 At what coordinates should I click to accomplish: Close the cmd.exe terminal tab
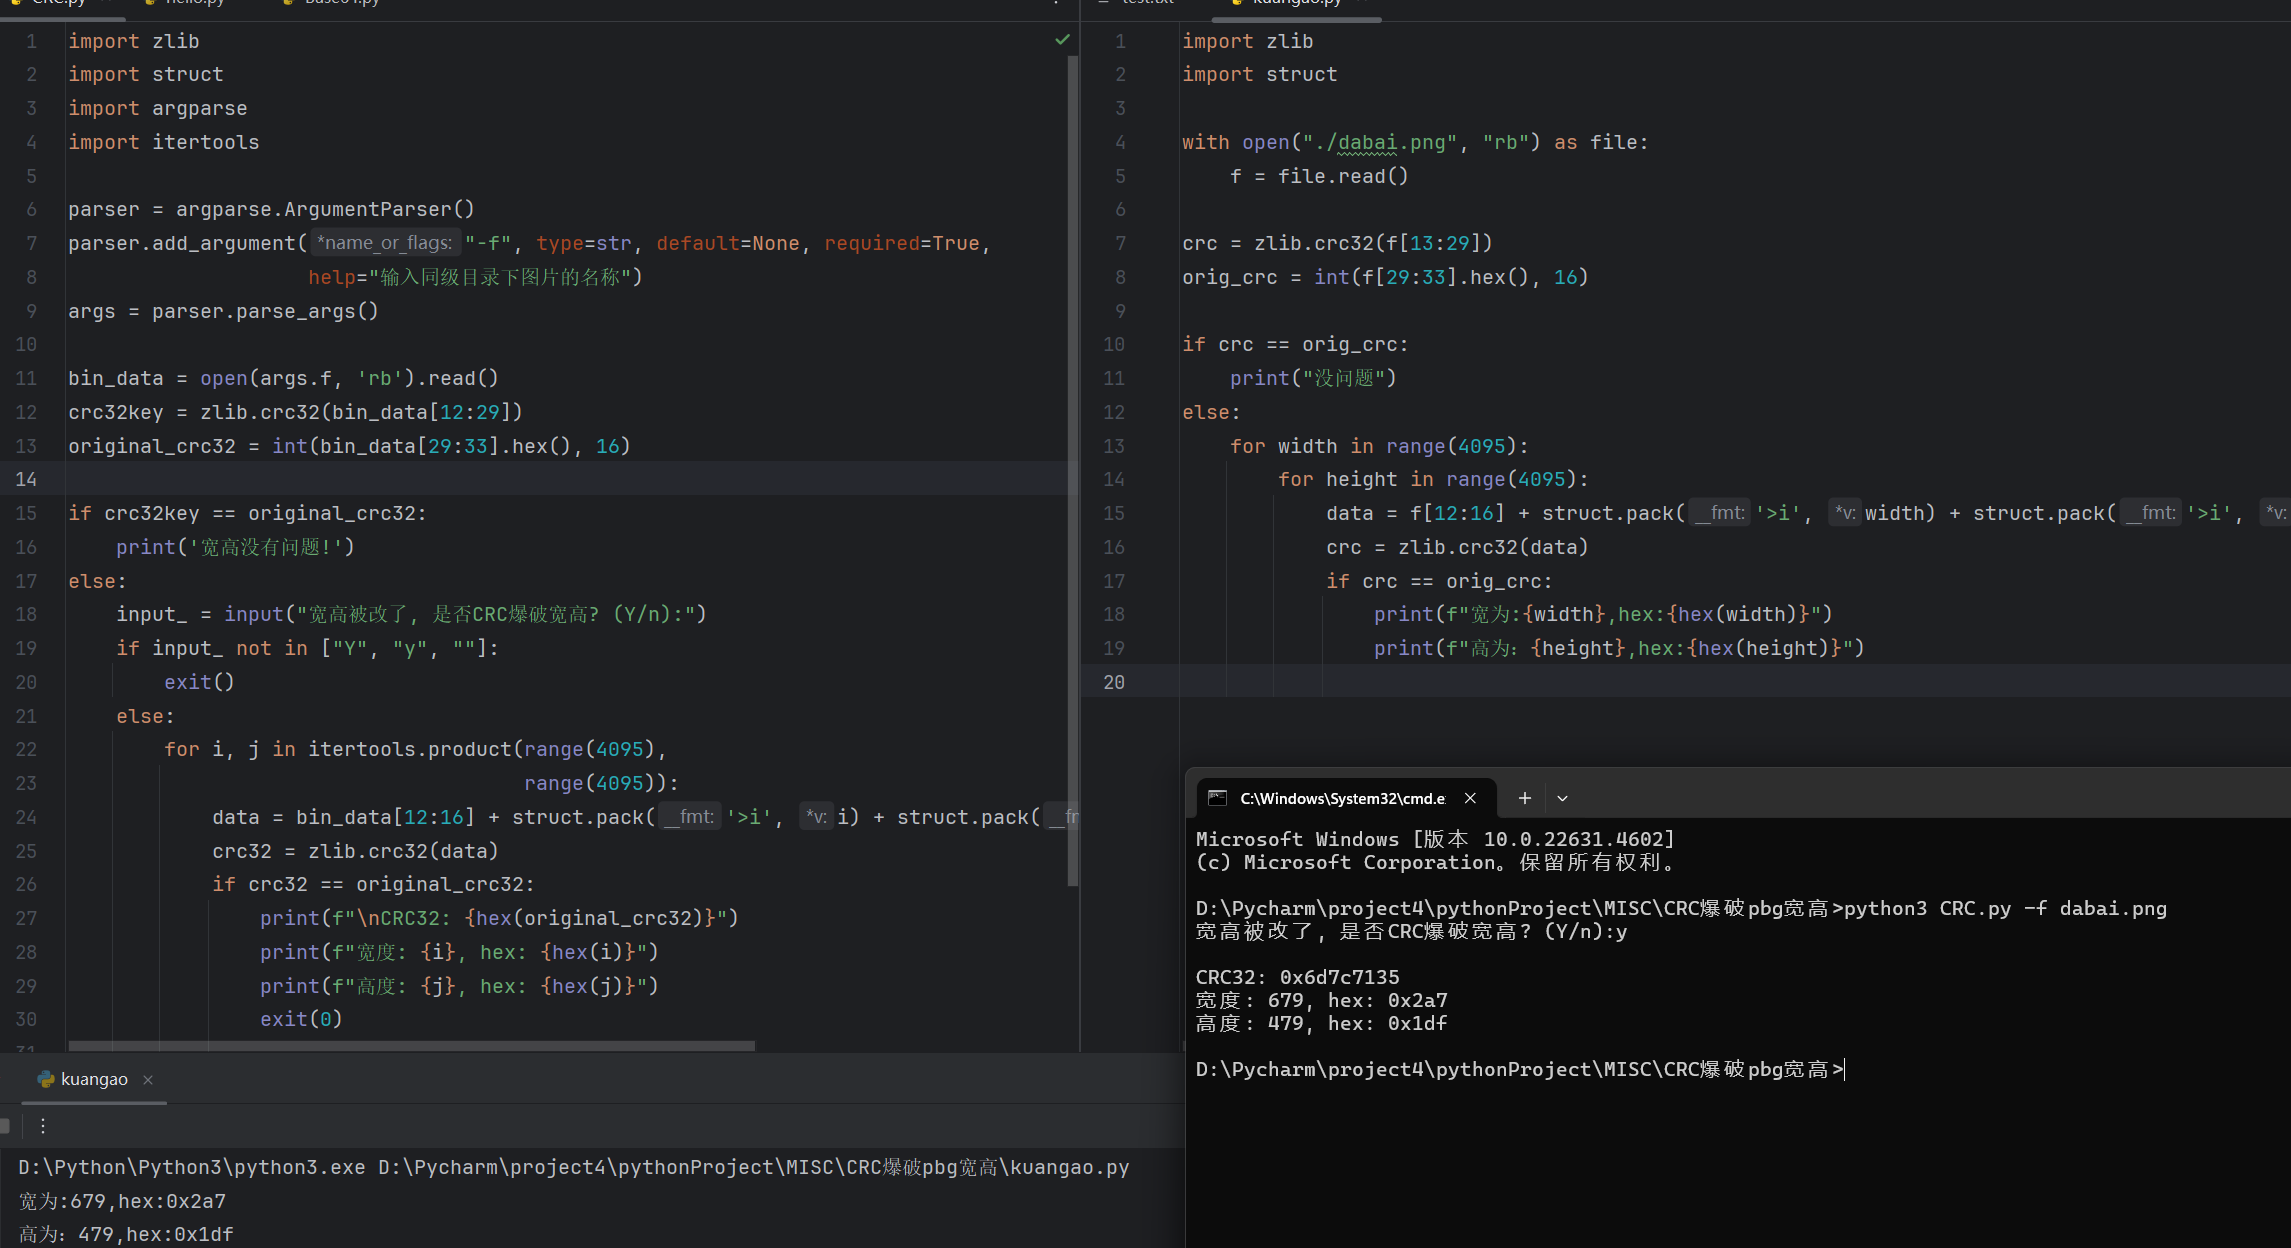pyautogui.click(x=1470, y=798)
